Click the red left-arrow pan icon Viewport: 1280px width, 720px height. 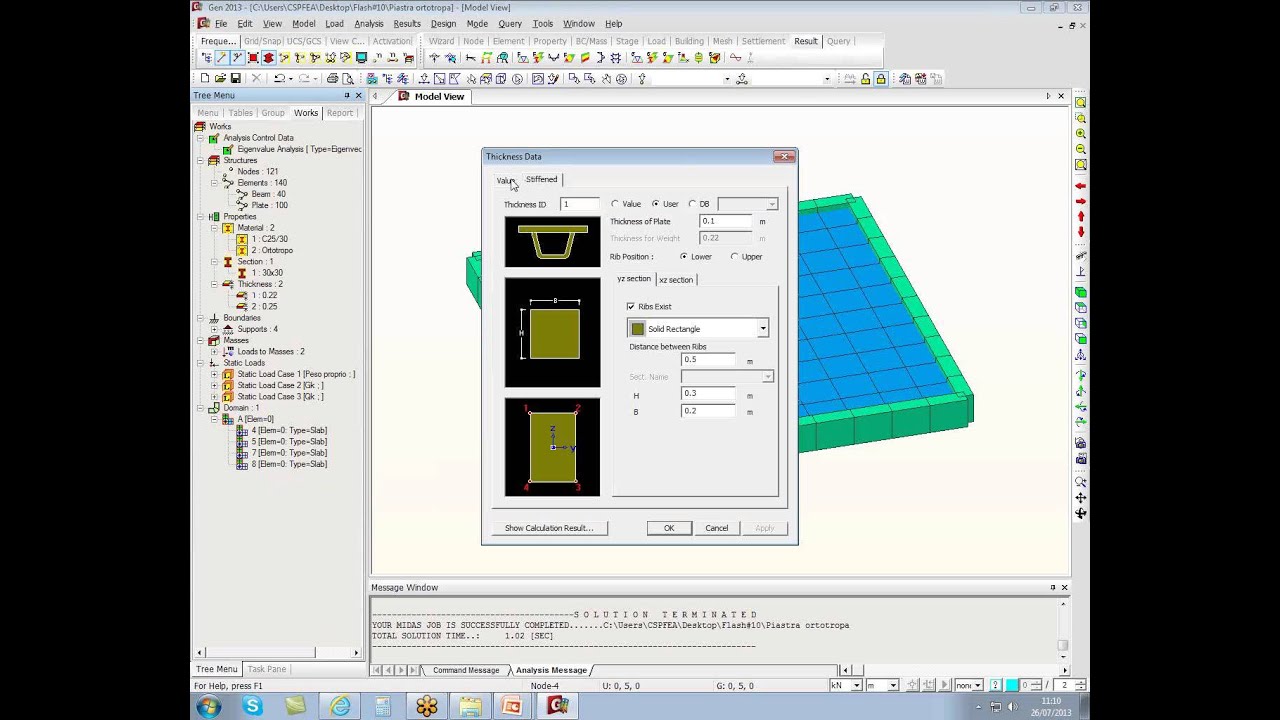(x=1081, y=186)
